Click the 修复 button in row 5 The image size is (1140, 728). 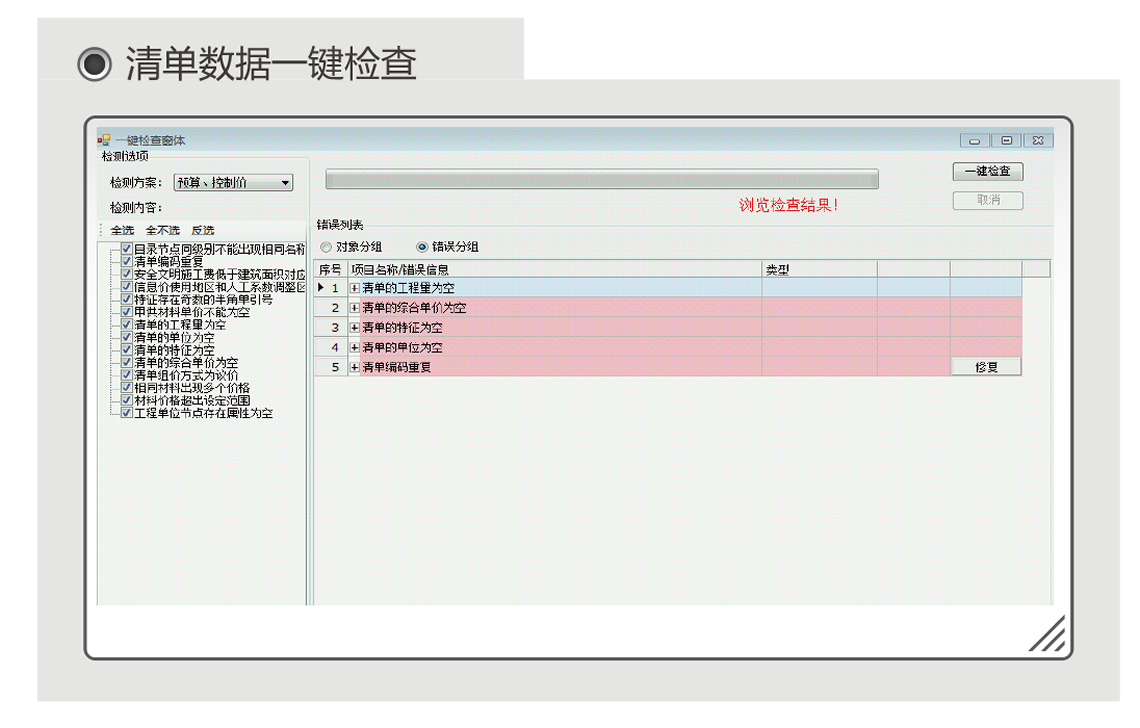coord(987,367)
